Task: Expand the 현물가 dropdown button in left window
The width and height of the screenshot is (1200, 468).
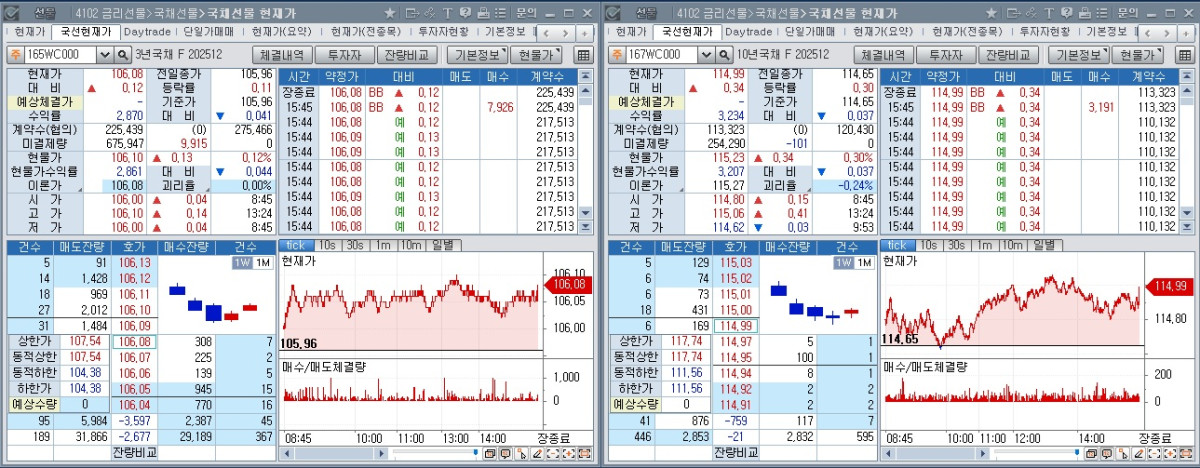Action: tap(536, 55)
